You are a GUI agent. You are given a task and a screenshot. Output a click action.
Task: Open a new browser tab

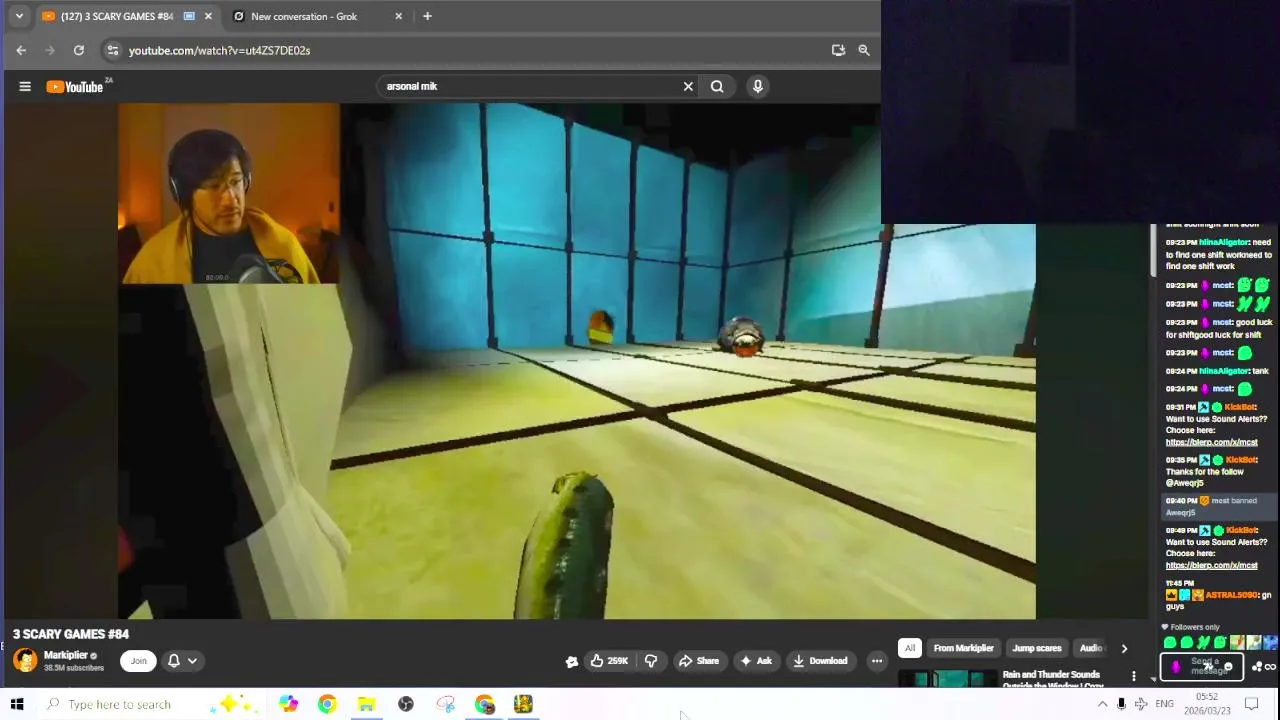pos(427,16)
